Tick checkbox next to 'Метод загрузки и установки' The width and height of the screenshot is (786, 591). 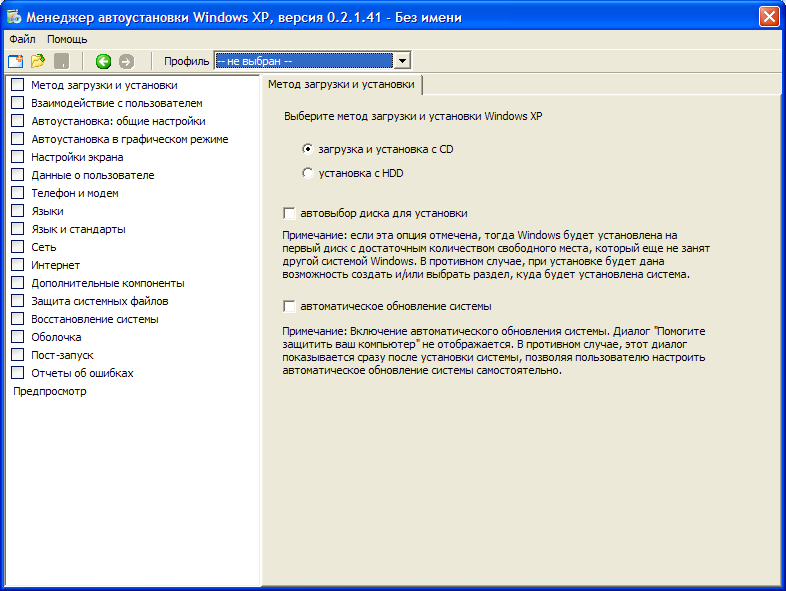tap(18, 85)
